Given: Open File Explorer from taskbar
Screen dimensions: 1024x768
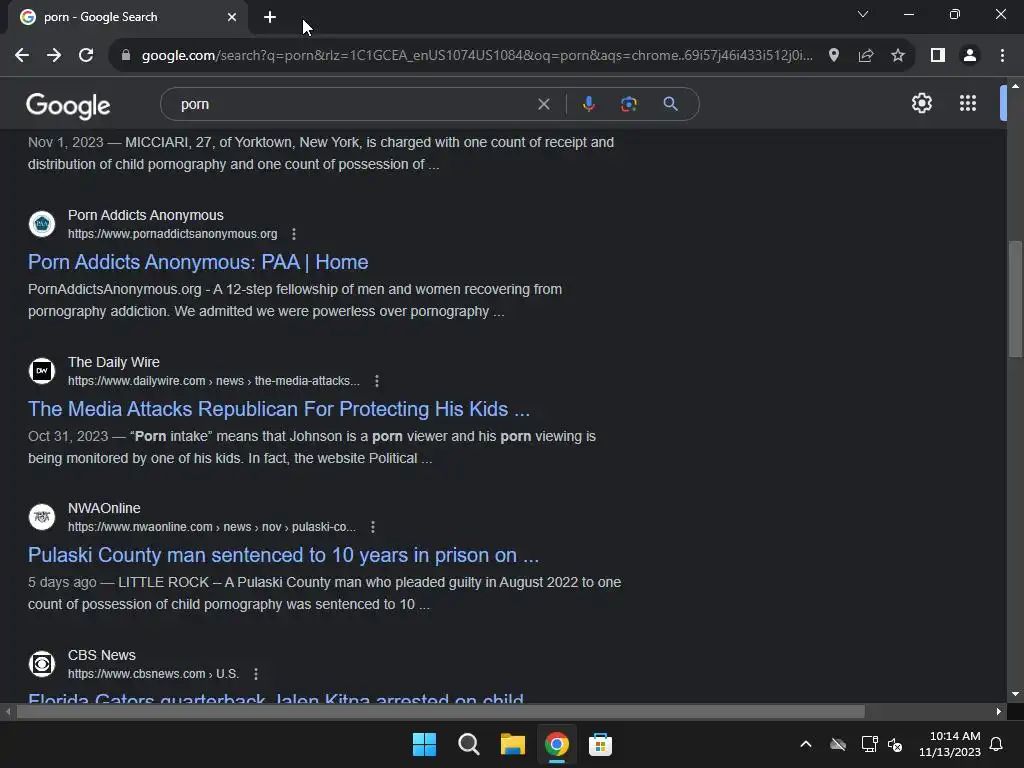Looking at the screenshot, I should tap(513, 744).
